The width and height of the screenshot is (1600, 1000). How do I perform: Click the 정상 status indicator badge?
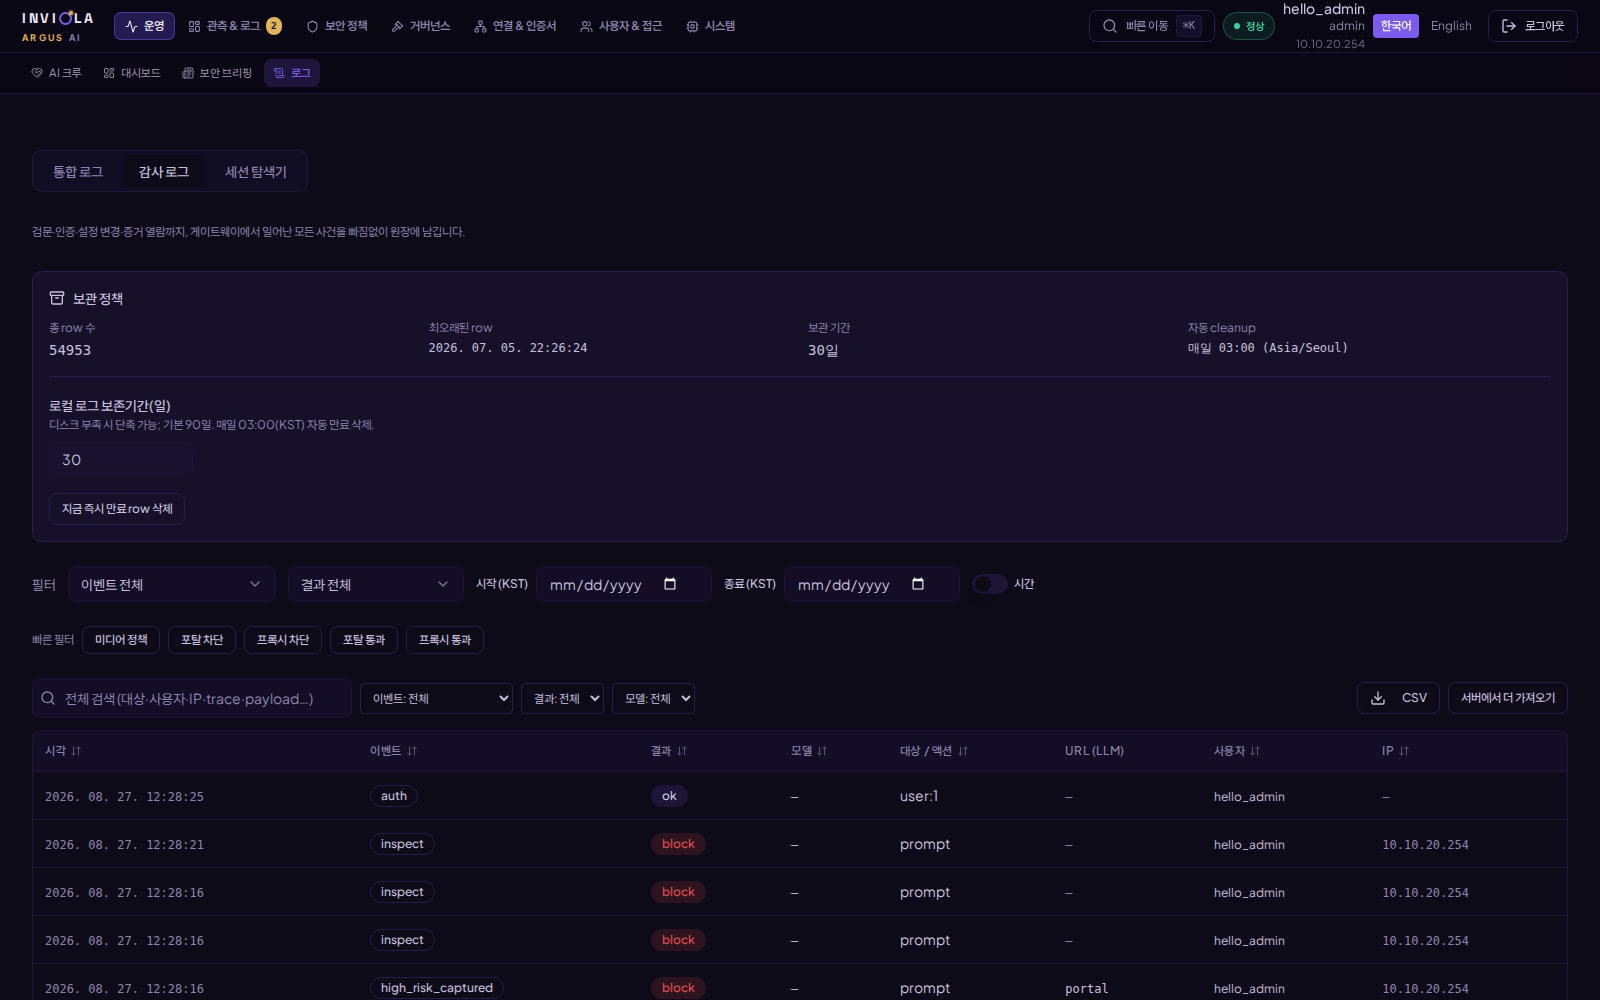pos(1249,26)
